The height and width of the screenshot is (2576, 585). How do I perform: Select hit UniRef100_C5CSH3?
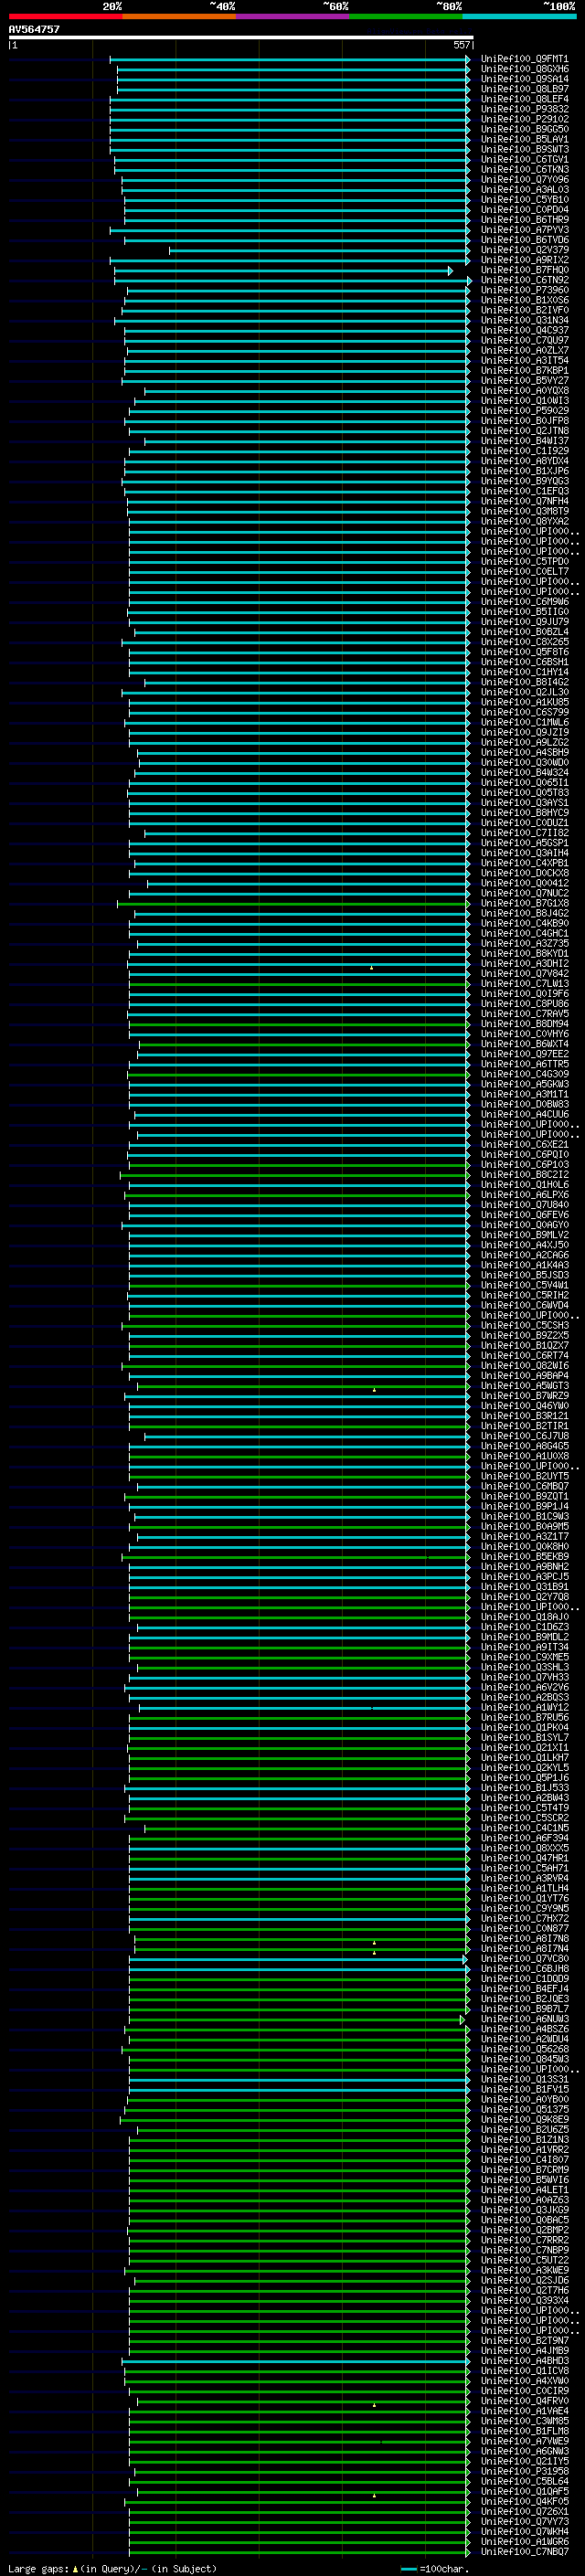point(524,1326)
